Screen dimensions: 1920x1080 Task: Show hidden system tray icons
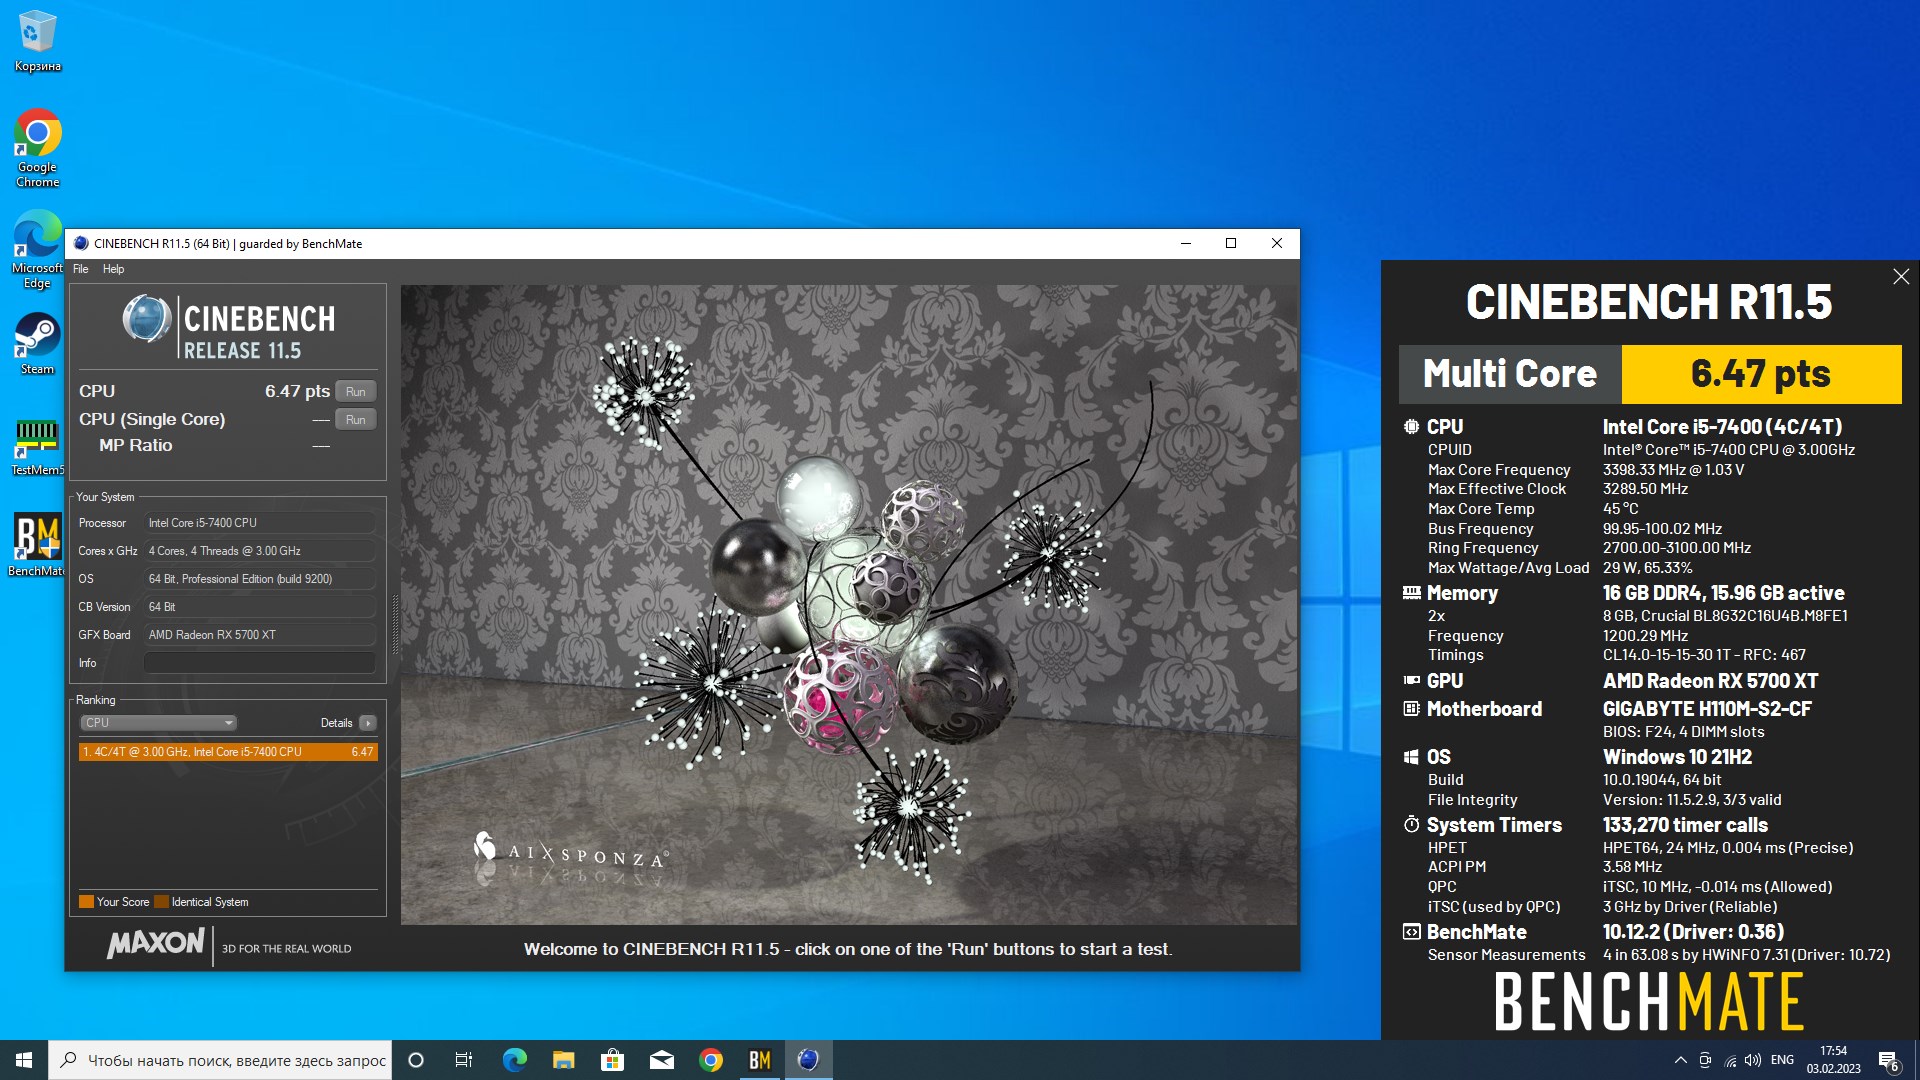1680,1060
